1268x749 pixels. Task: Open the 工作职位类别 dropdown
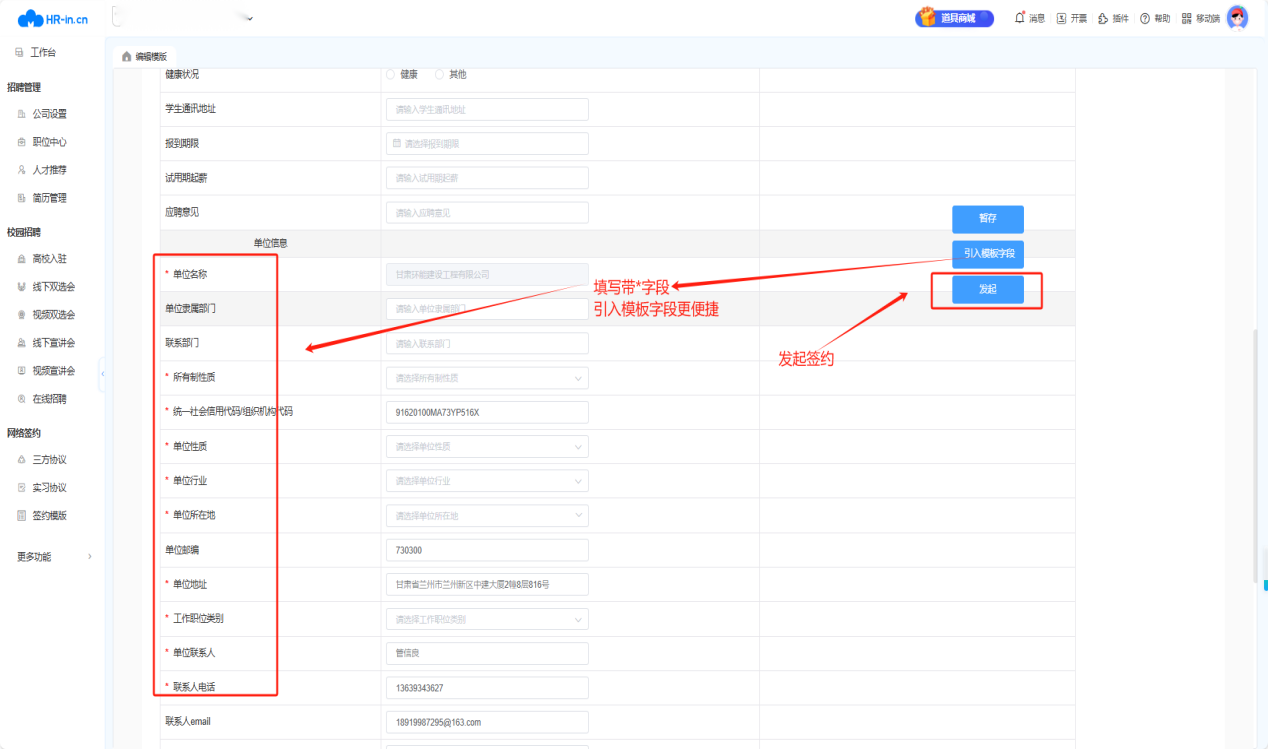click(487, 619)
